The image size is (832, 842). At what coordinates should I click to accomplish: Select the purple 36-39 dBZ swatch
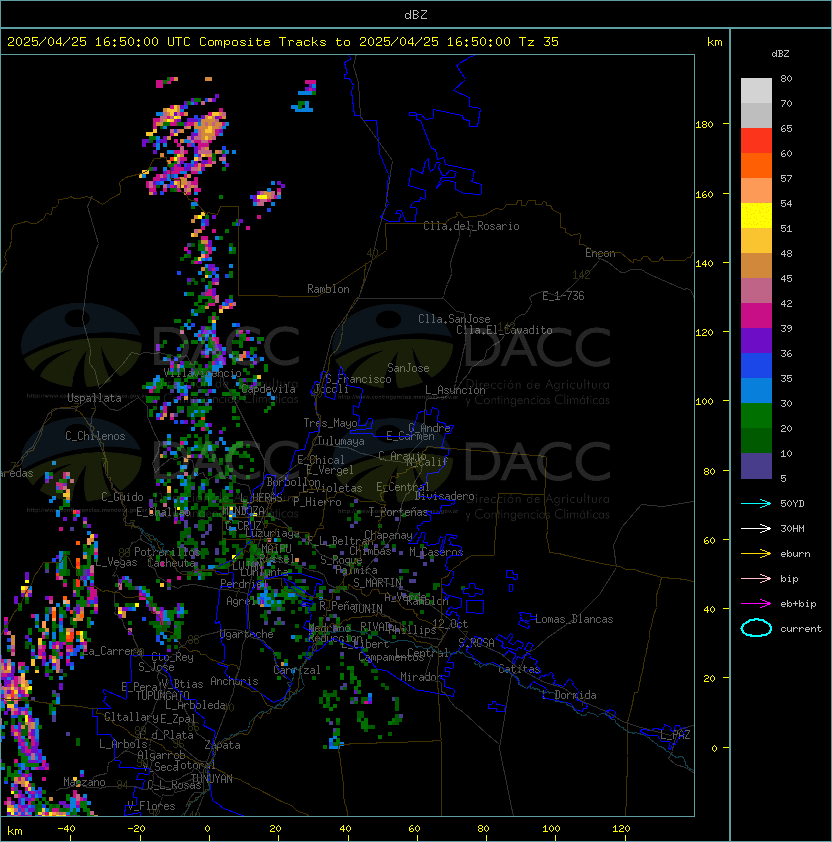[x=756, y=341]
